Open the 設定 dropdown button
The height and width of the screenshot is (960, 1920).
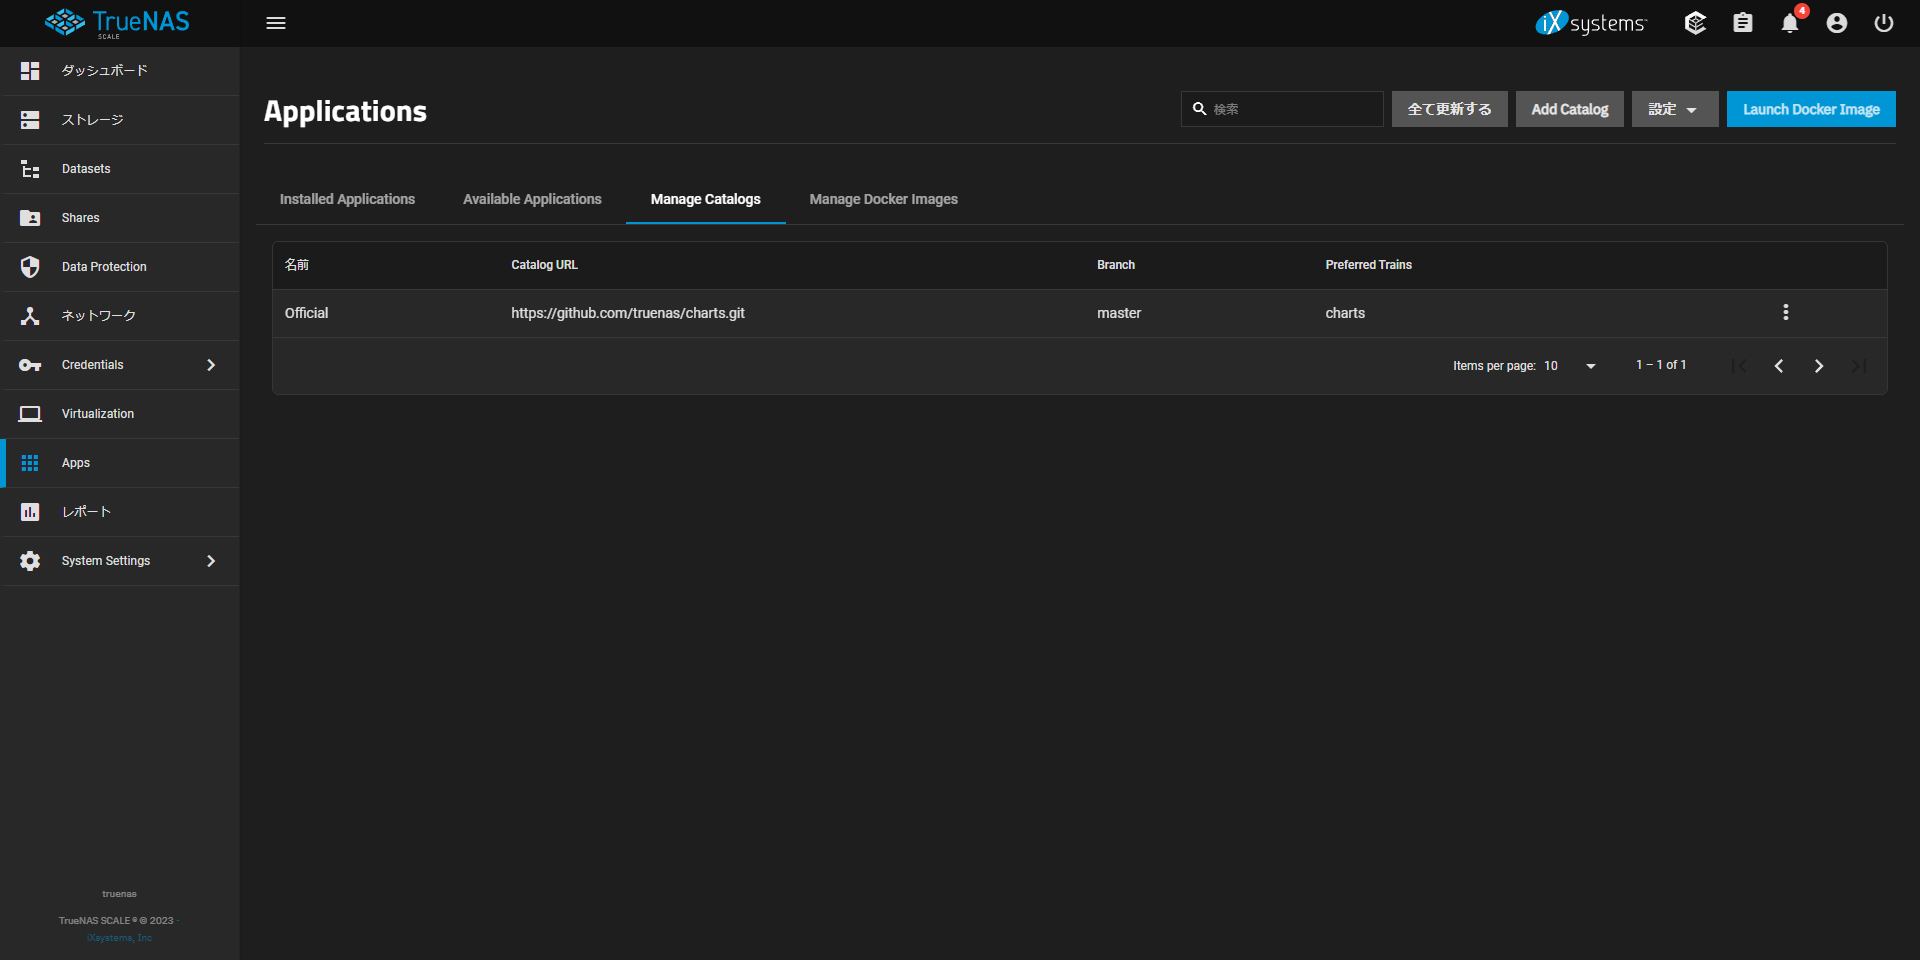1674,109
